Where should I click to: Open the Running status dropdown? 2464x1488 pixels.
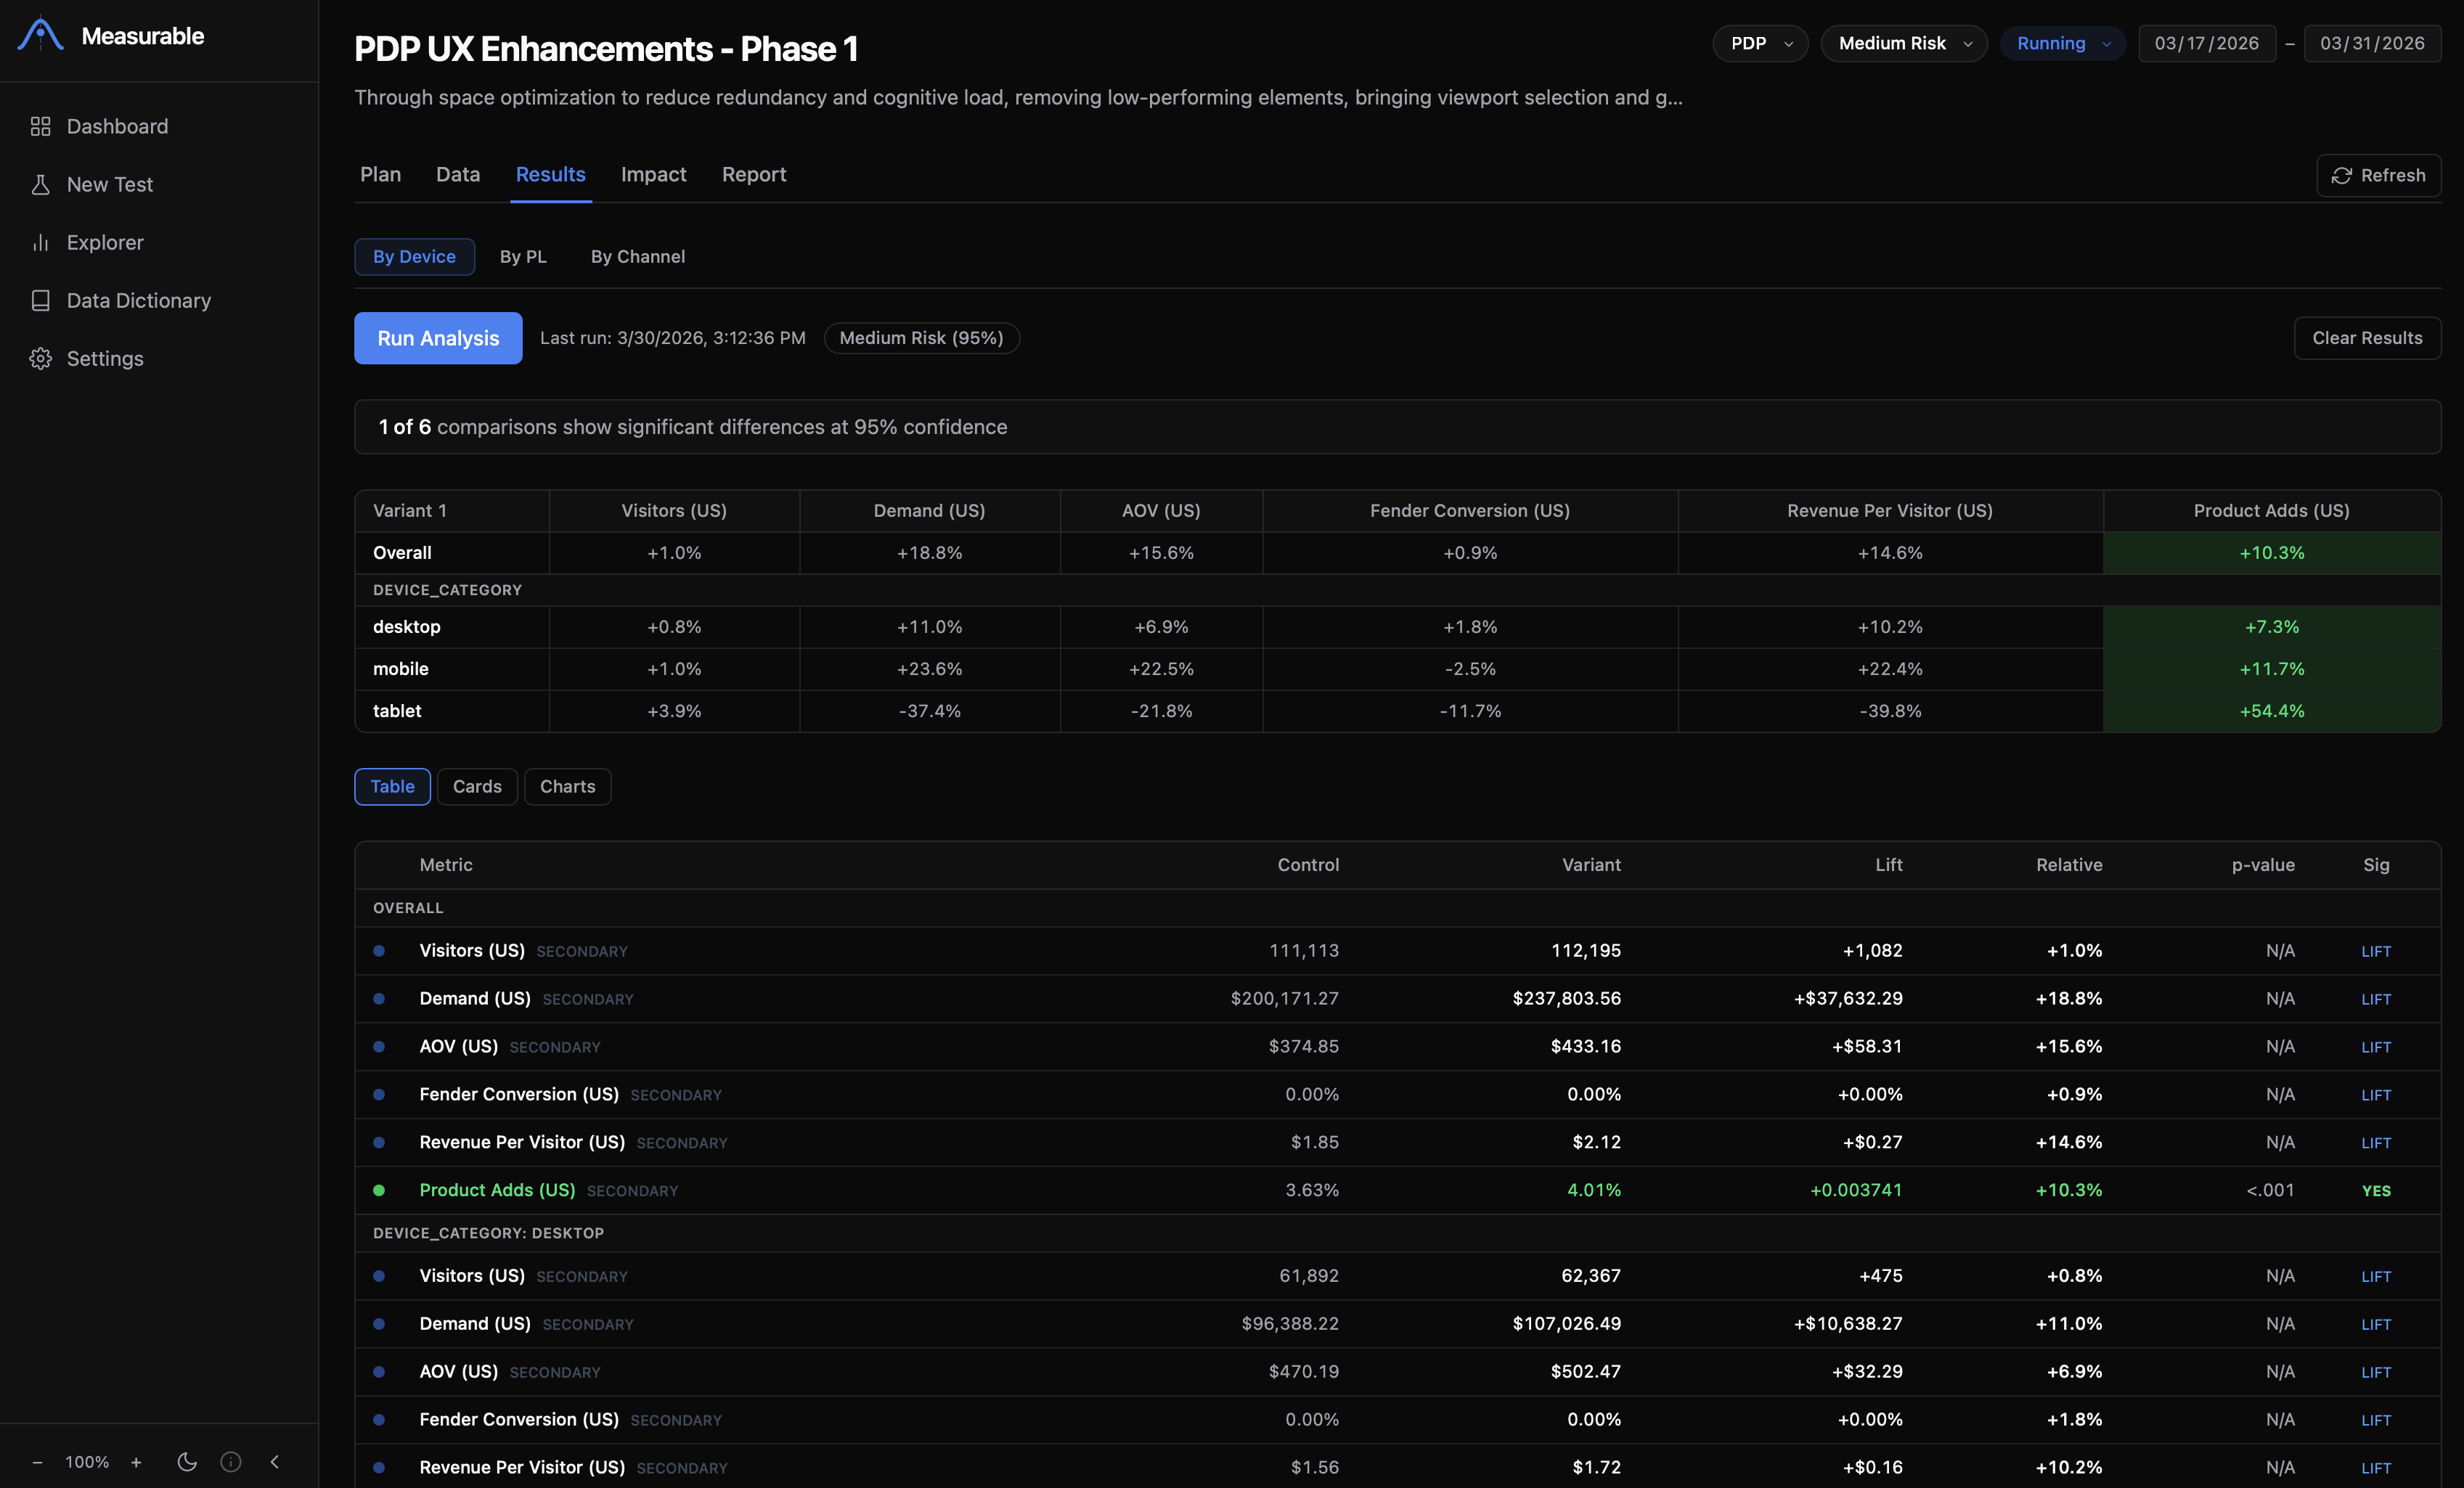click(x=2062, y=43)
